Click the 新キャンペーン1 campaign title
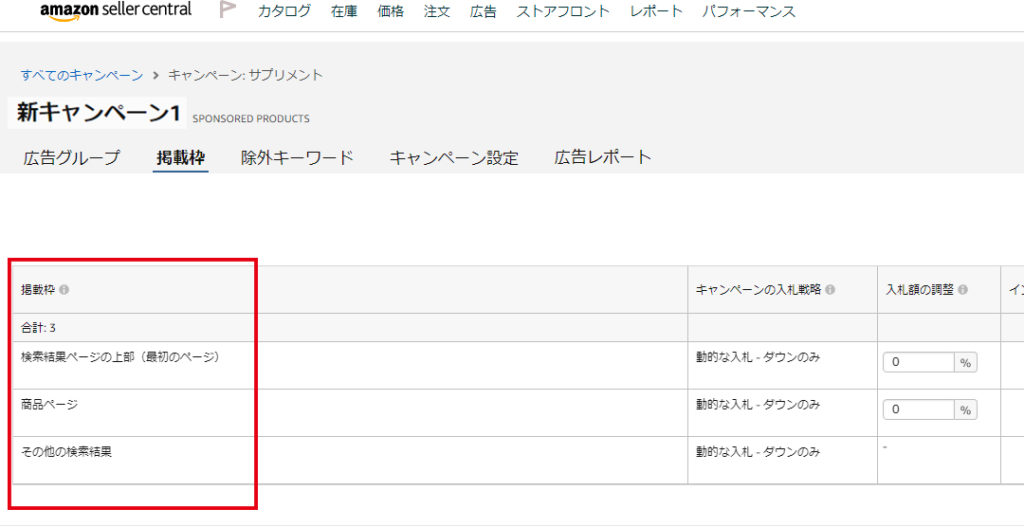Viewport: 1024px width, 527px height. click(x=98, y=112)
